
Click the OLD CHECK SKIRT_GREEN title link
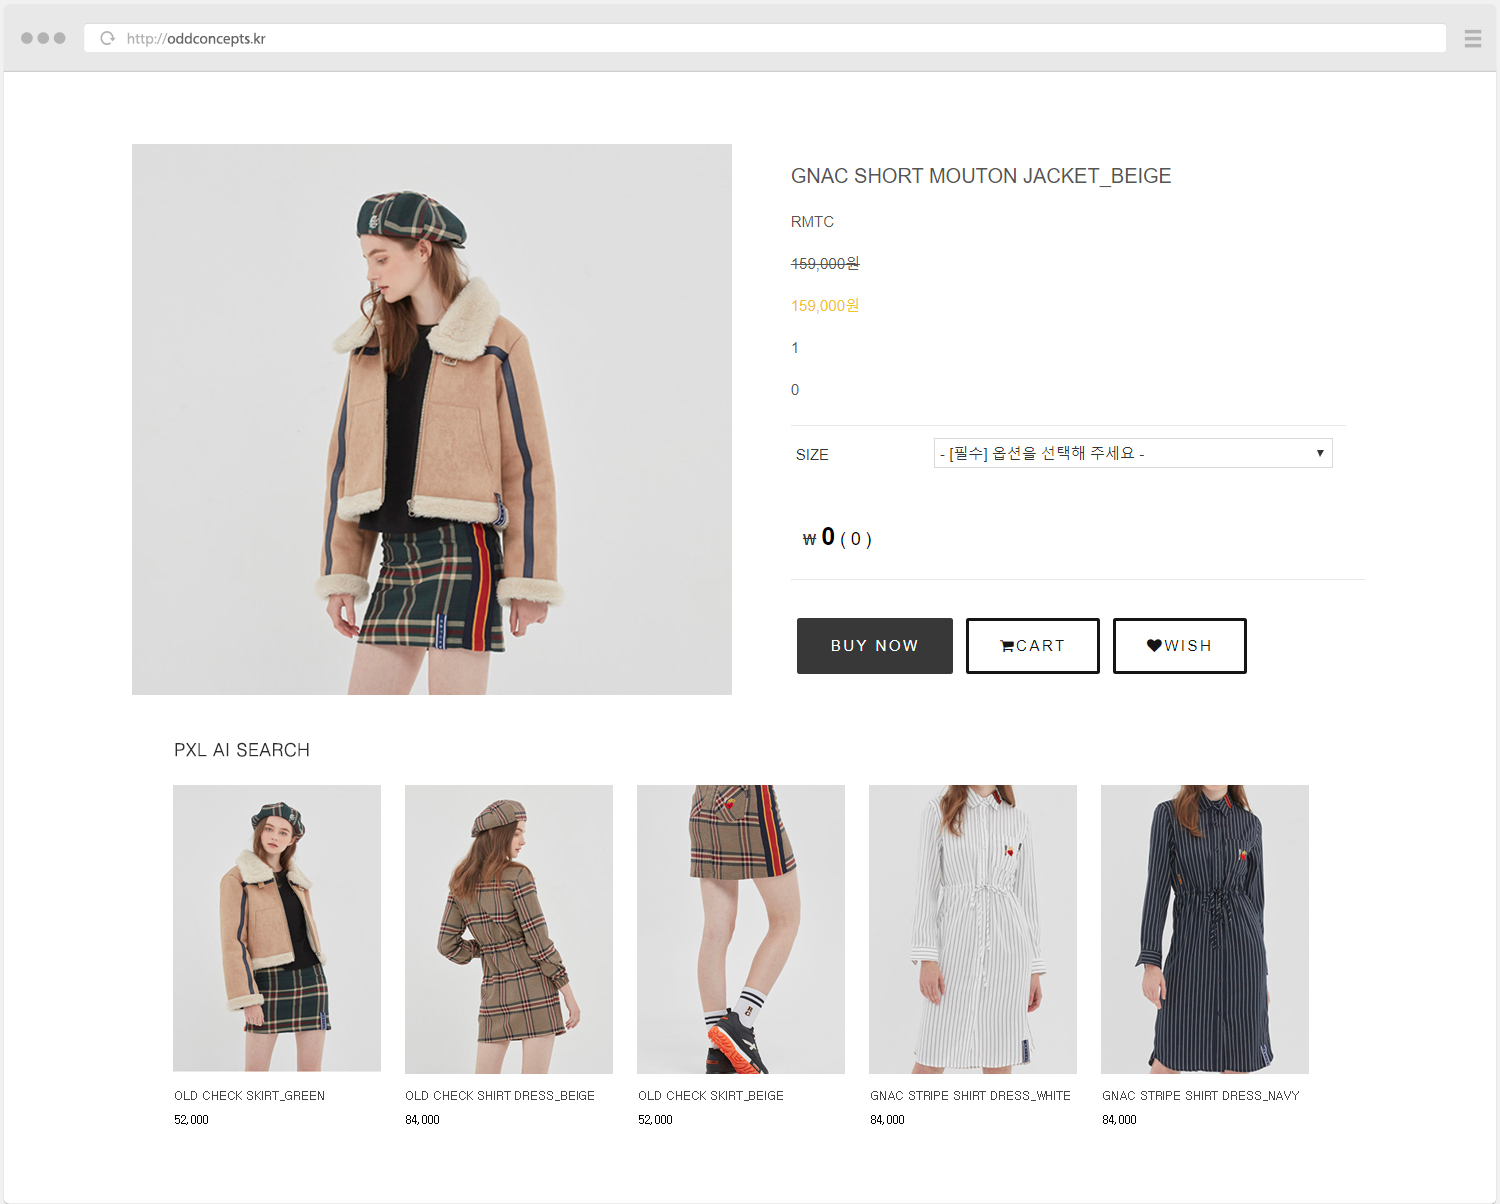(x=249, y=1096)
